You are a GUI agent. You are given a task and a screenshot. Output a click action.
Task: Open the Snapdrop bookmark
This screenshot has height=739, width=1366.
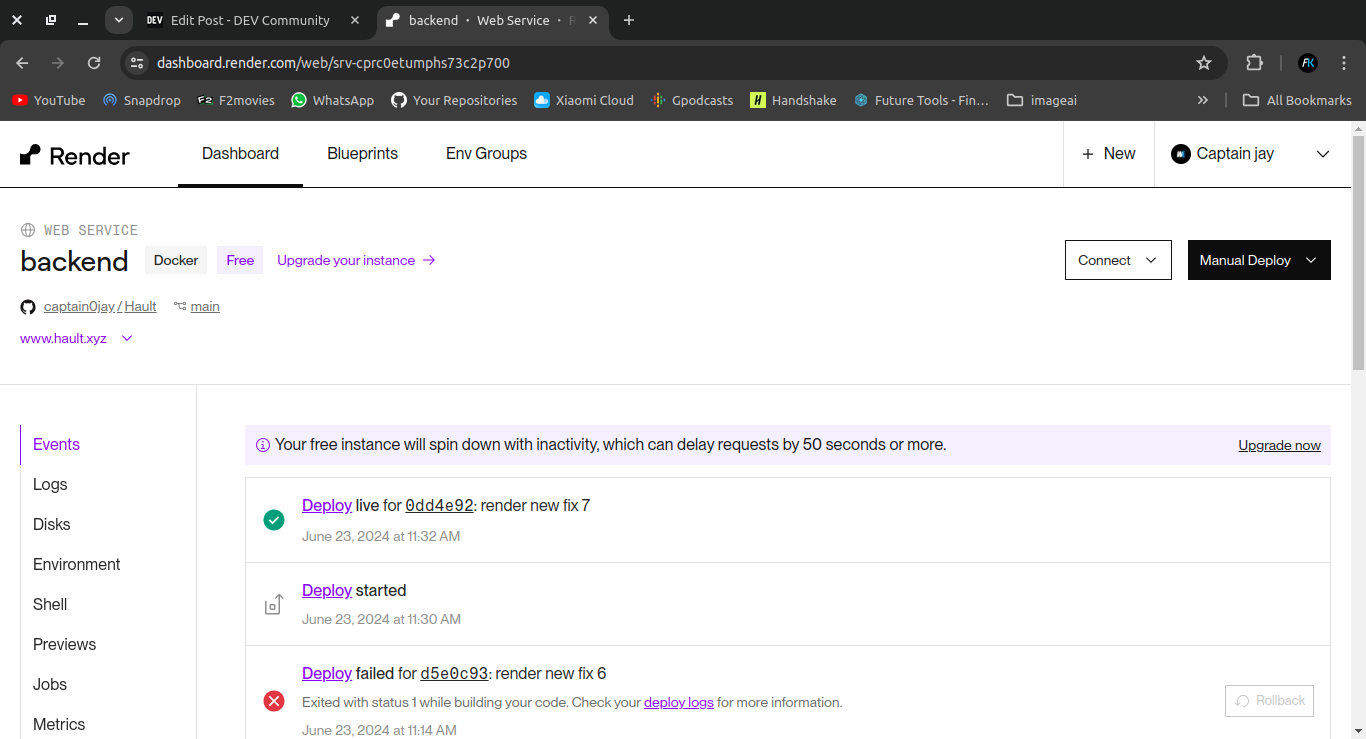pos(142,100)
